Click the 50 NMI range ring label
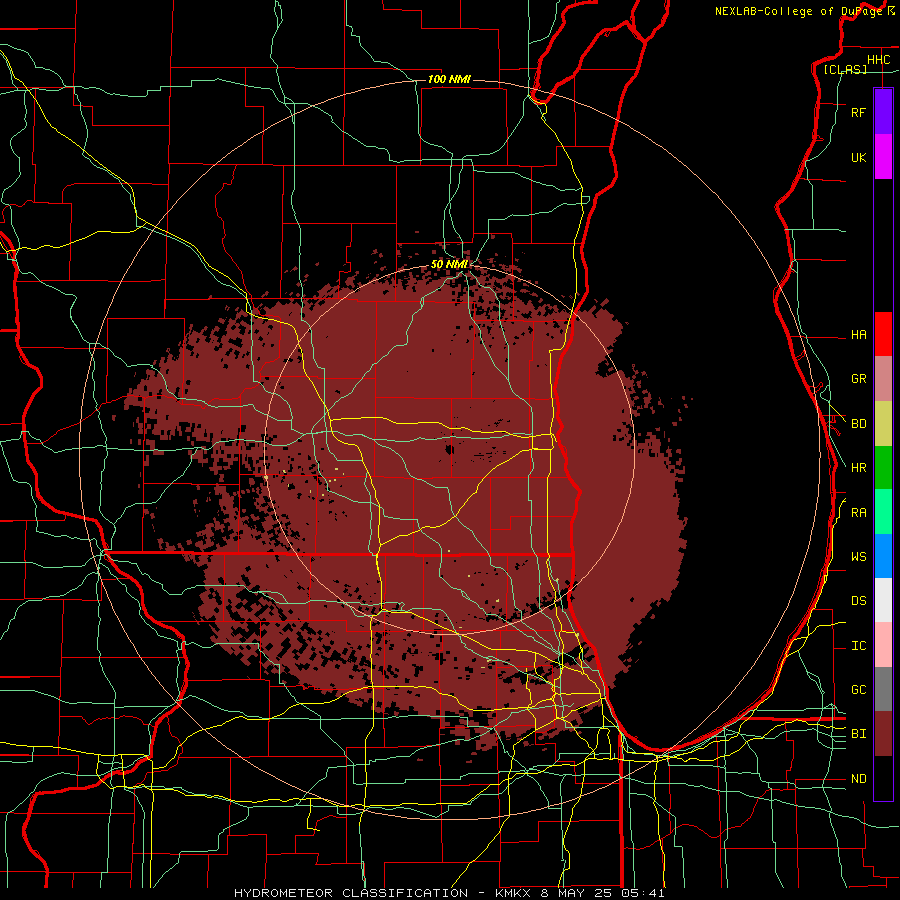Viewport: 900px width, 900px height. coord(449,264)
